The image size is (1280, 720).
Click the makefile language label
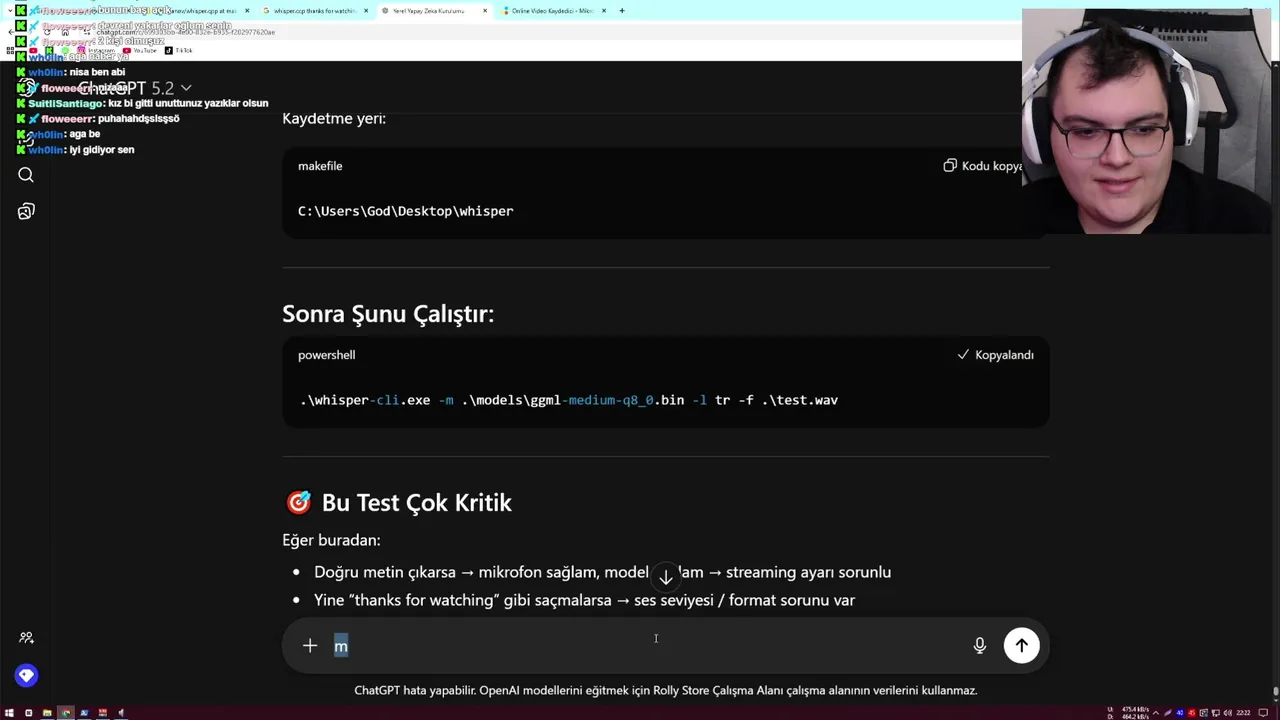320,166
